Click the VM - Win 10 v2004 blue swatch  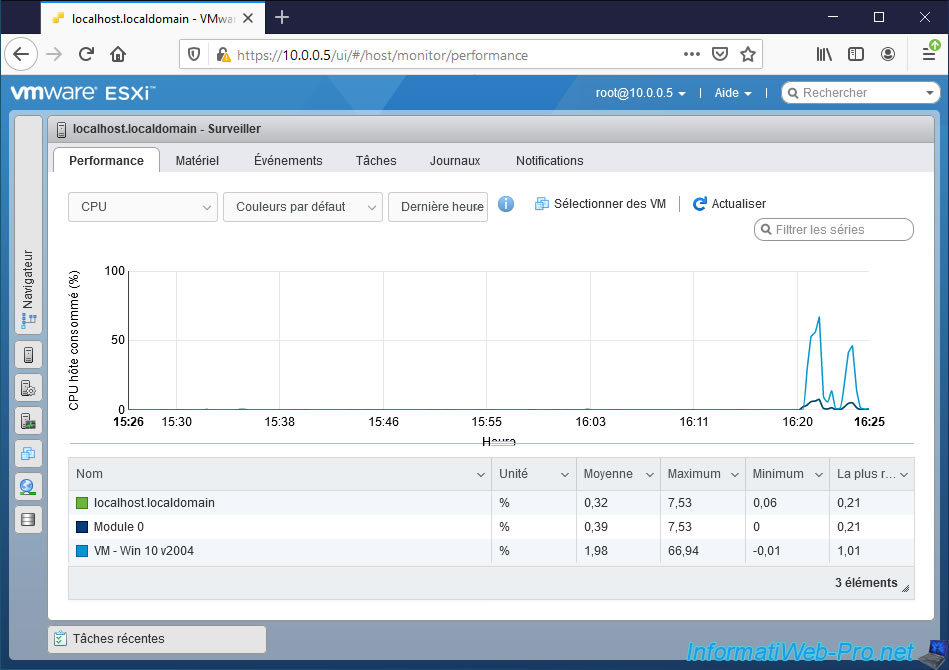pyautogui.click(x=83, y=551)
